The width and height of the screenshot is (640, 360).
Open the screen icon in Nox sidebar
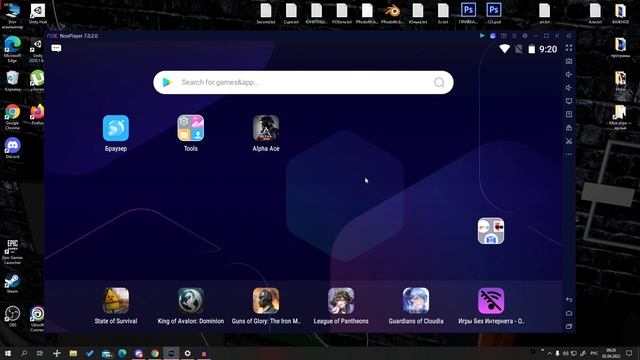tap(569, 101)
